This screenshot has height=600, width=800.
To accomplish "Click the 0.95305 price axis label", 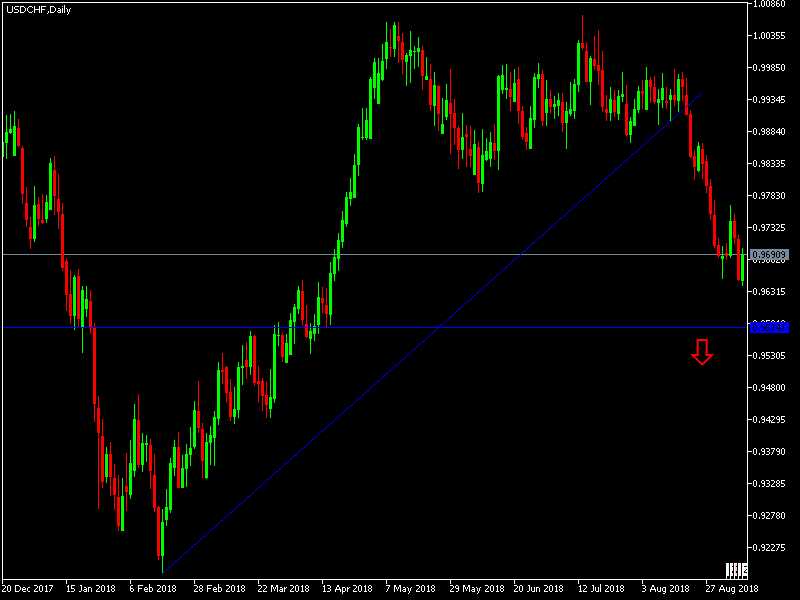I will tap(769, 356).
